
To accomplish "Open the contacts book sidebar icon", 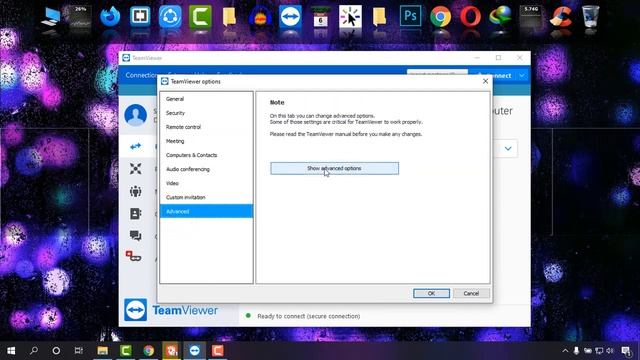I will click(136, 213).
